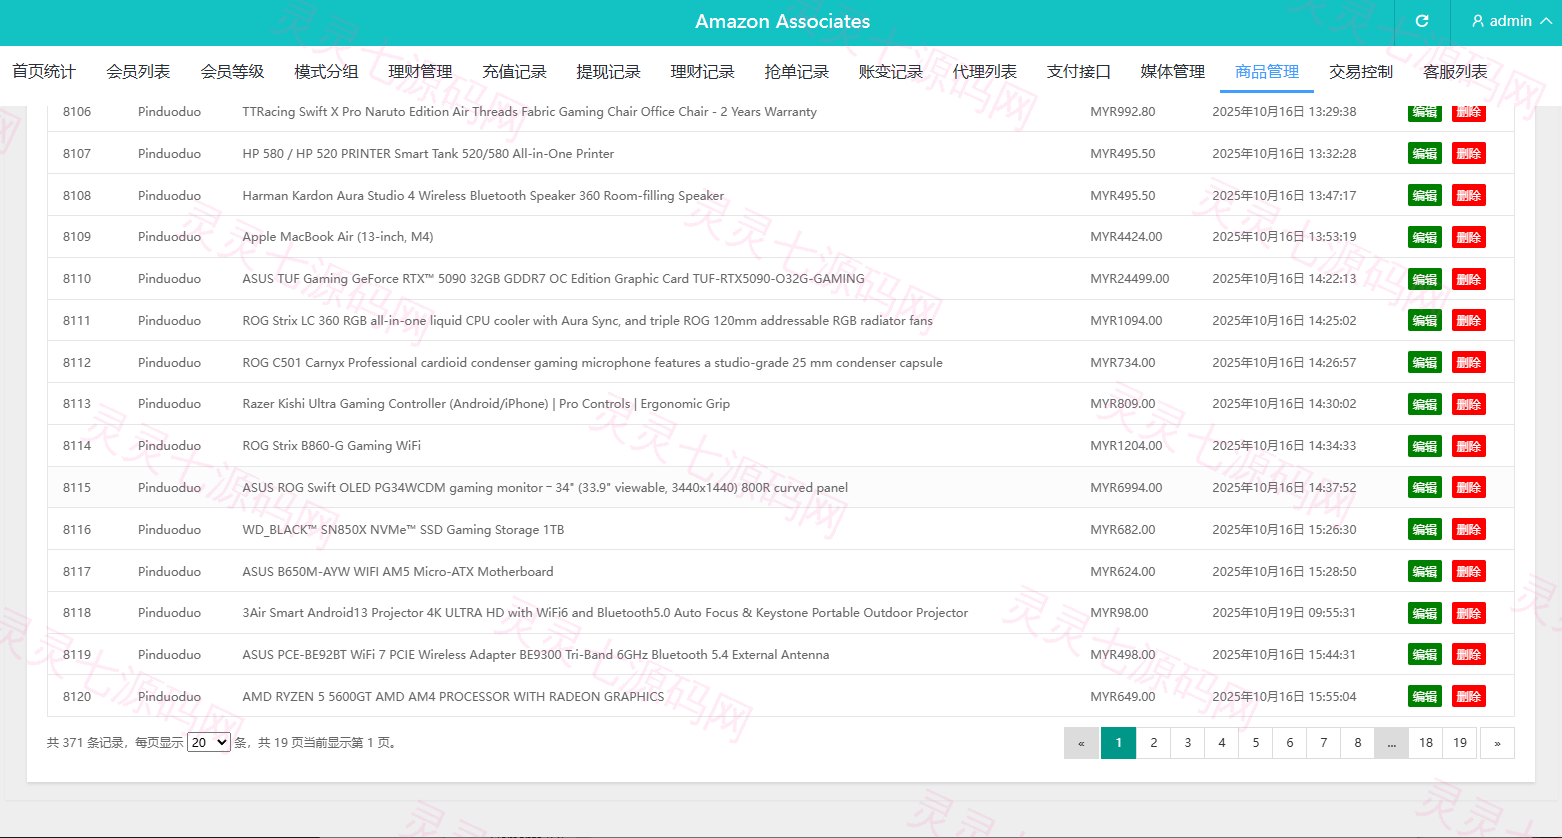Viewport: 1562px width, 838px height.
Task: Open 交易控制 menu item
Action: (x=1361, y=71)
